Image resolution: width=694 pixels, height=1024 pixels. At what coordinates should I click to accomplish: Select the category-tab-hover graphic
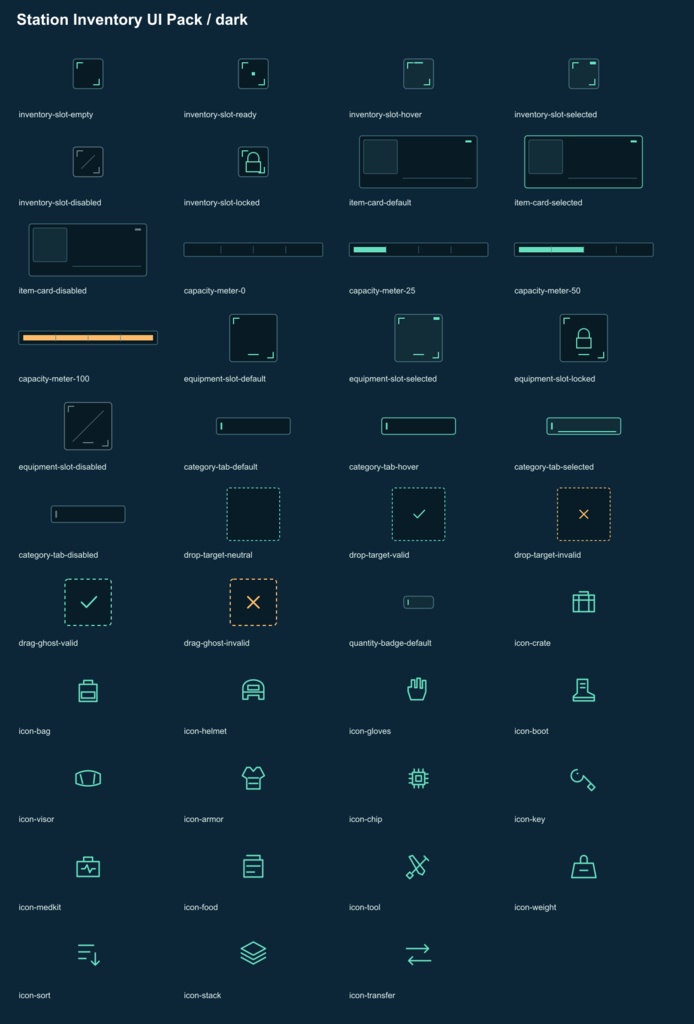(418, 426)
